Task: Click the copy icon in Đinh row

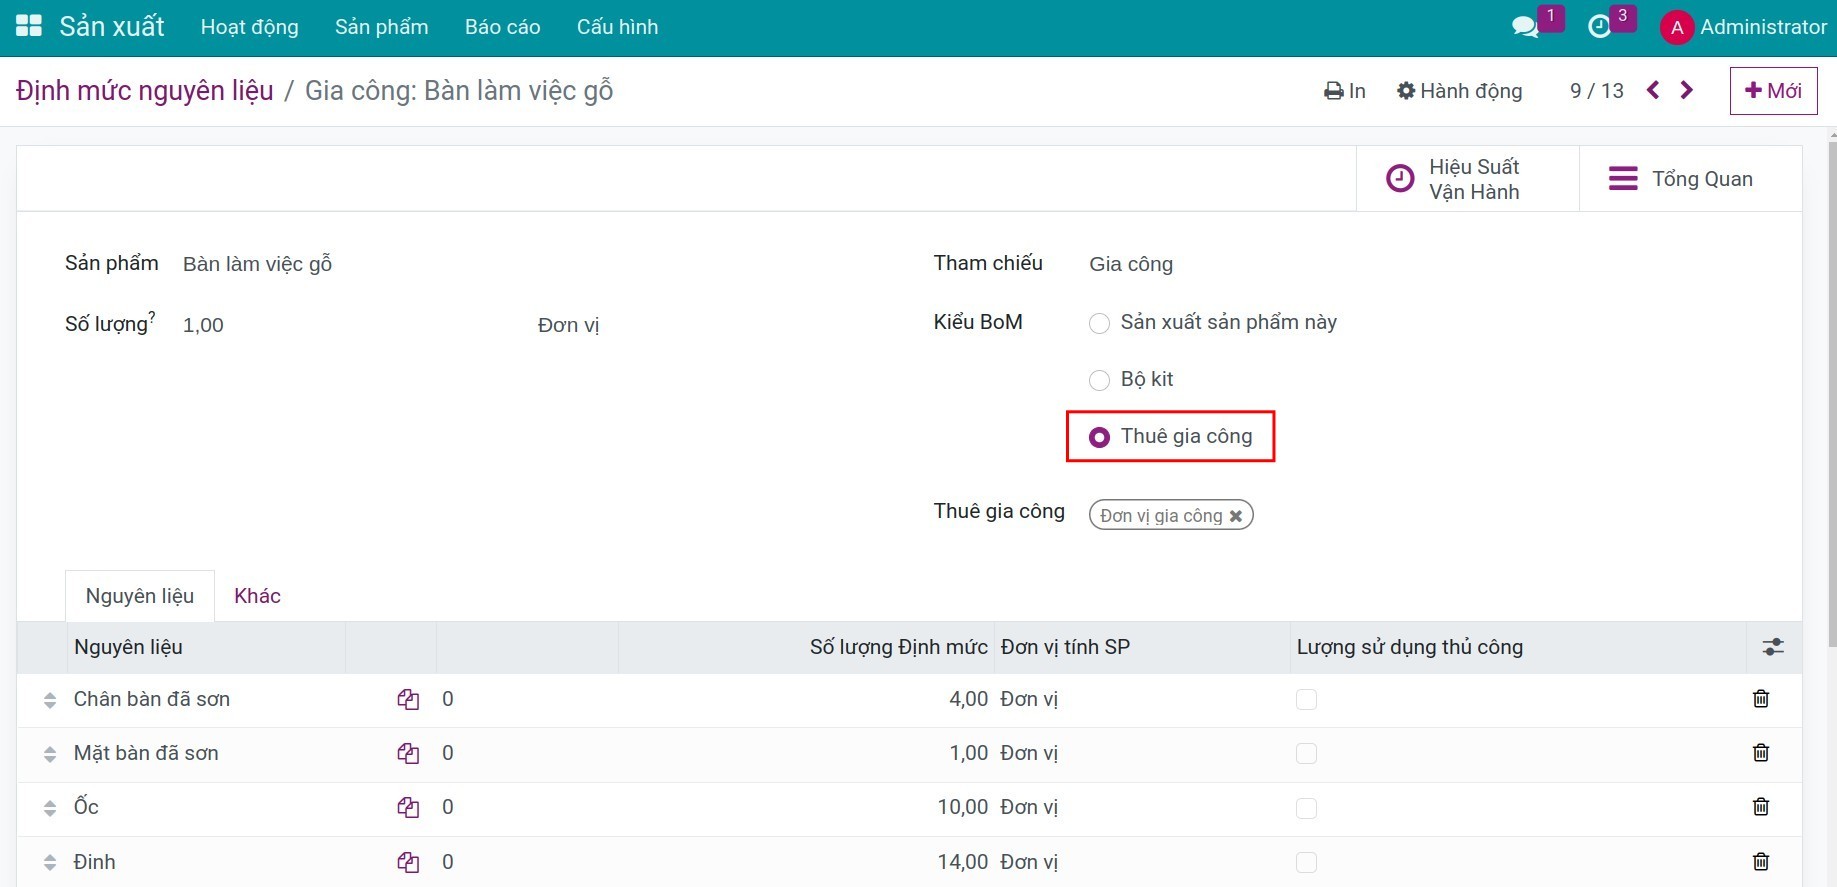Action: pos(408,862)
